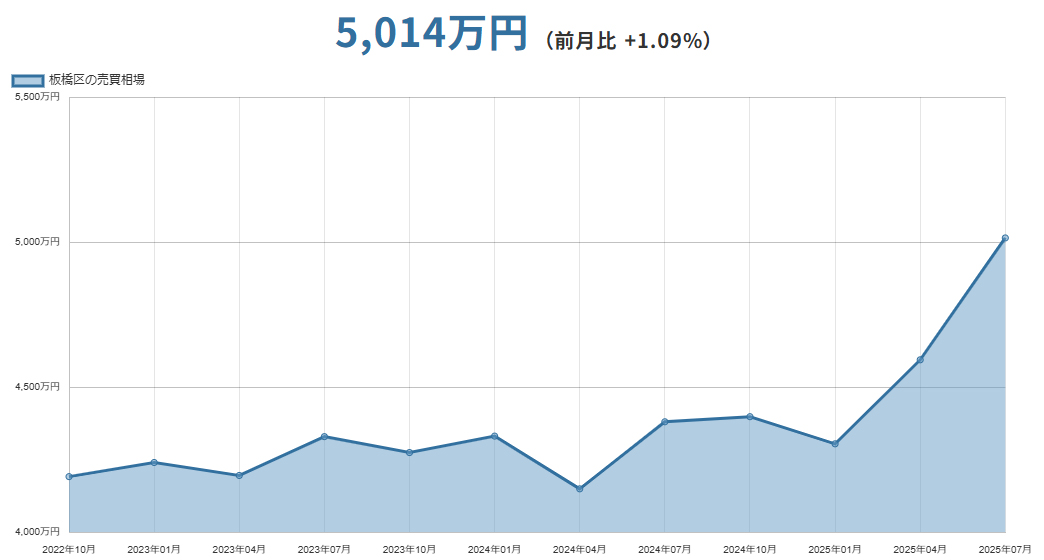Click the 5,000万円 axis label

[37, 242]
